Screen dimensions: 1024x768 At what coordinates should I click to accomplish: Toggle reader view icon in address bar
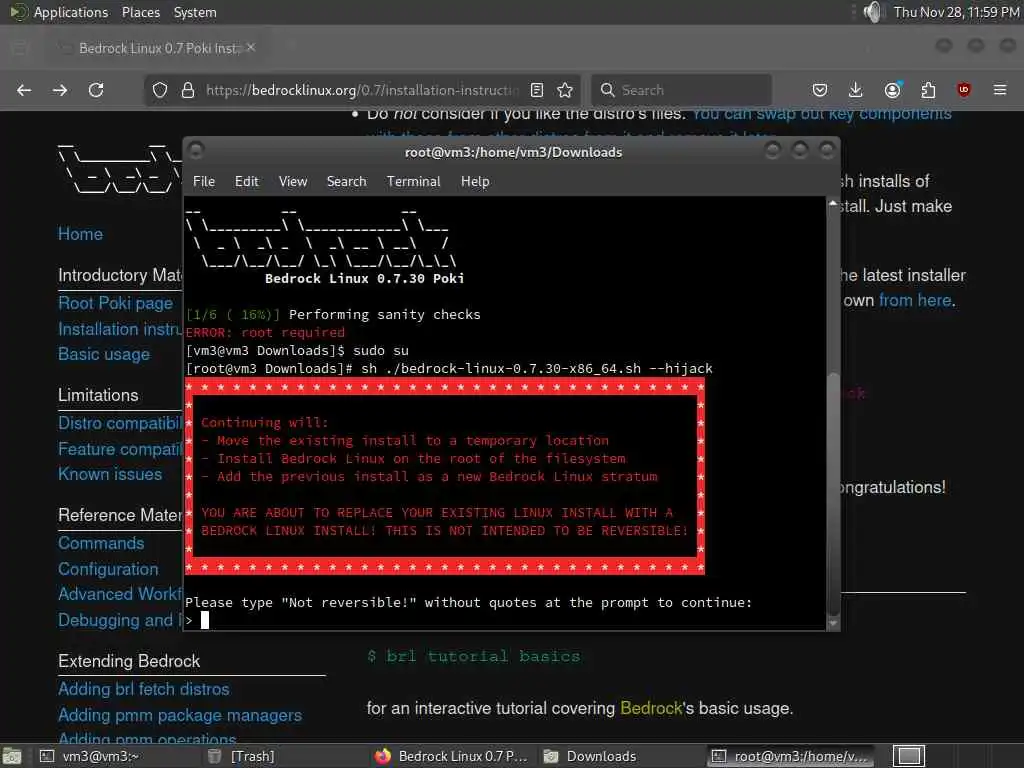coord(537,90)
